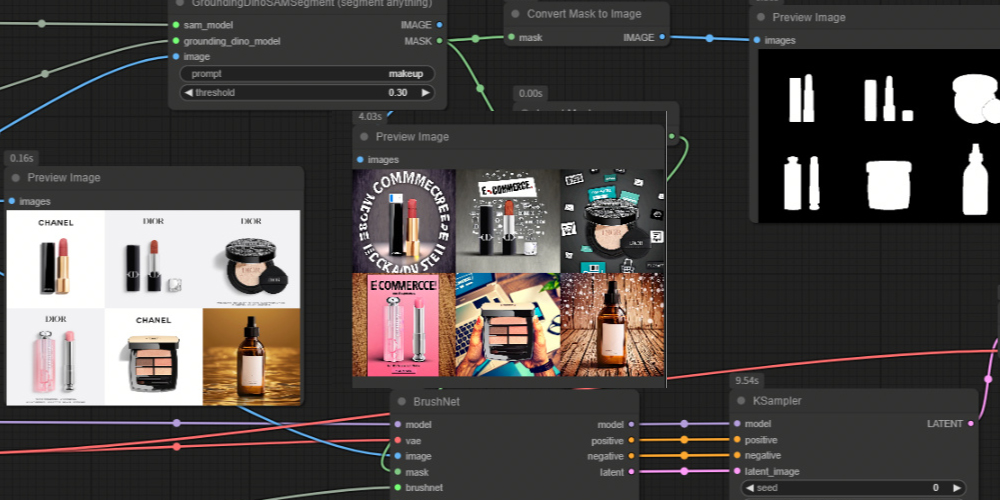Click the 0.00s execution time badge
This screenshot has width=1000, height=500.
point(531,94)
